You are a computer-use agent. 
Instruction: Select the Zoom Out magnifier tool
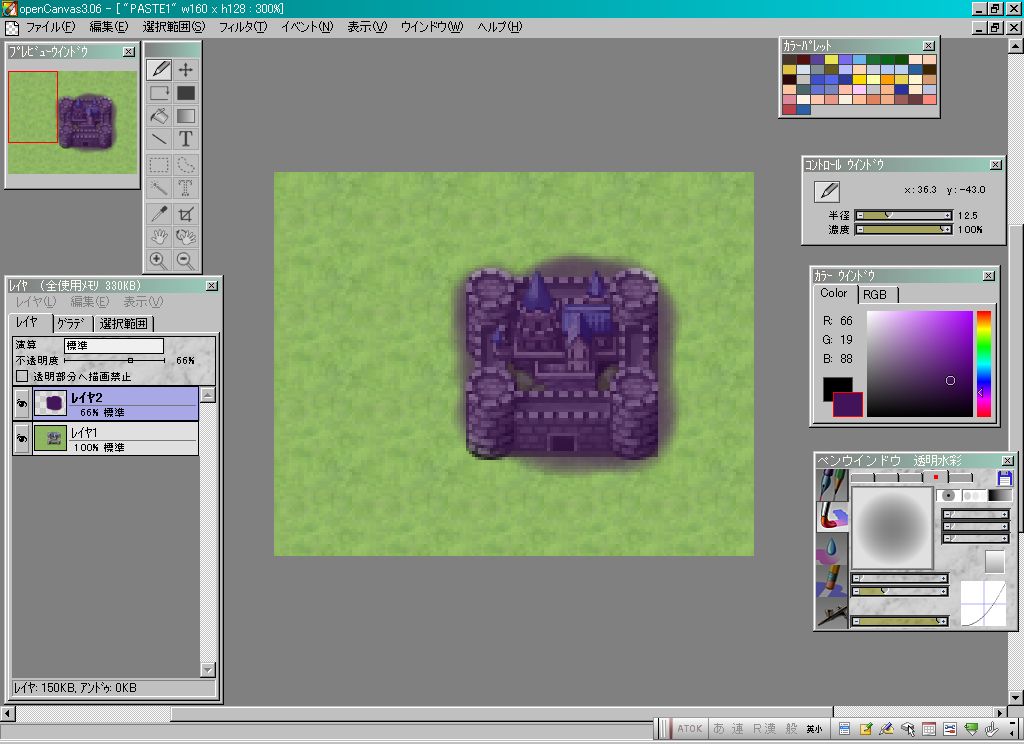pyautogui.click(x=186, y=260)
